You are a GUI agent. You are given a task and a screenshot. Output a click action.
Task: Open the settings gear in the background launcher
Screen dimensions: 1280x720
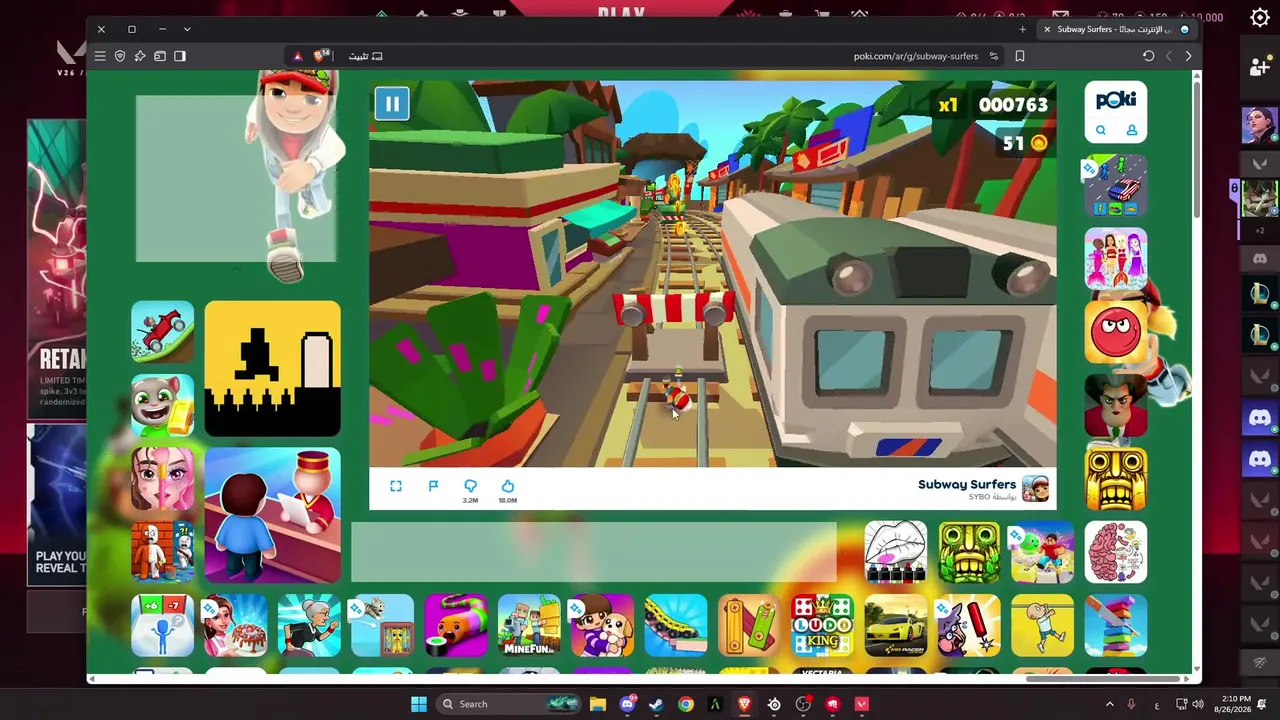tap(1260, 17)
